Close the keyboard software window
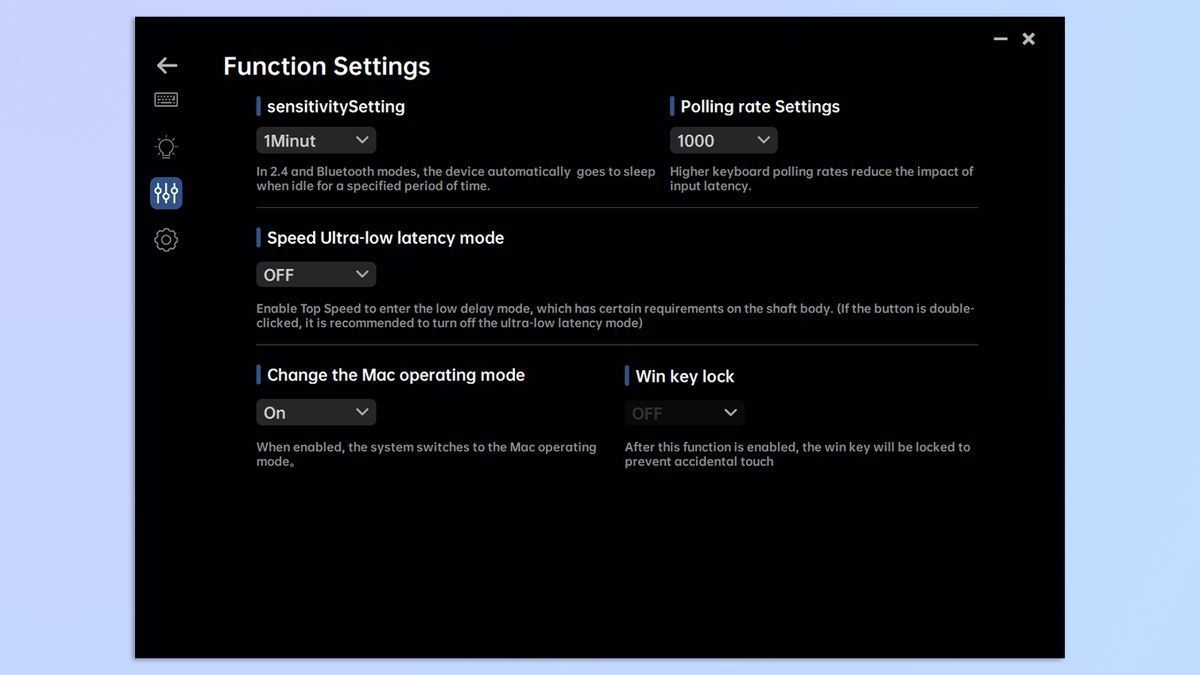The width and height of the screenshot is (1200, 675). pos(1028,39)
